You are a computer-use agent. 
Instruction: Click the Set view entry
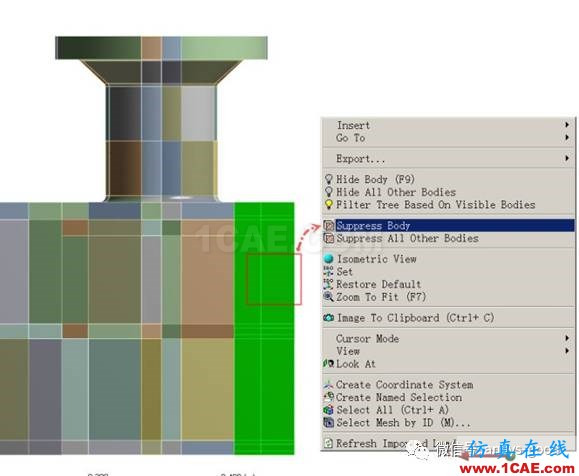[448, 272]
